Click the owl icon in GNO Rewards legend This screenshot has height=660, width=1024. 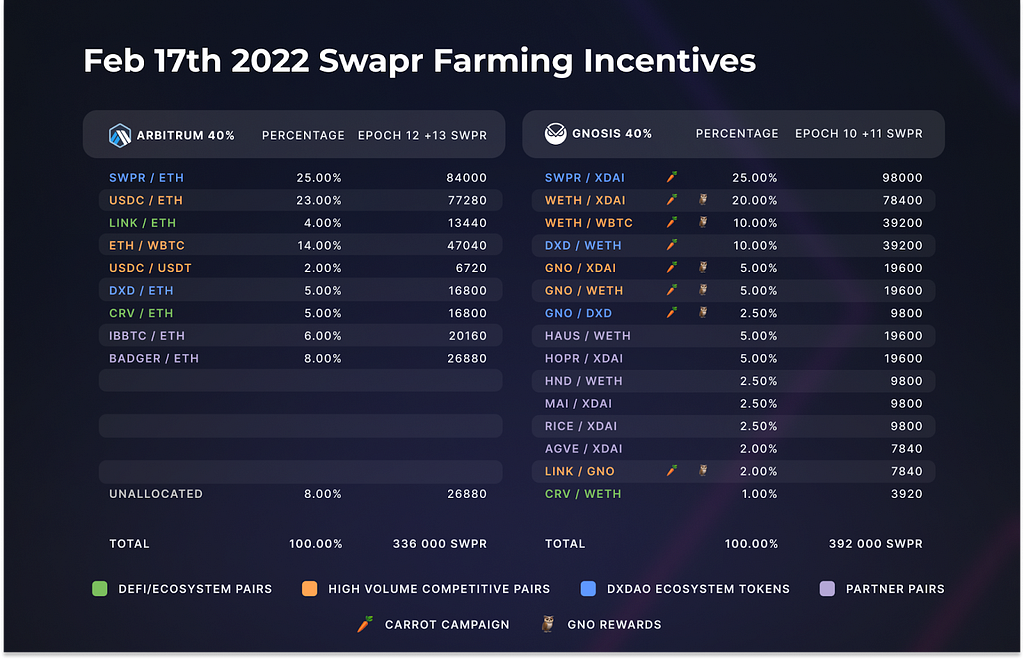coord(548,624)
